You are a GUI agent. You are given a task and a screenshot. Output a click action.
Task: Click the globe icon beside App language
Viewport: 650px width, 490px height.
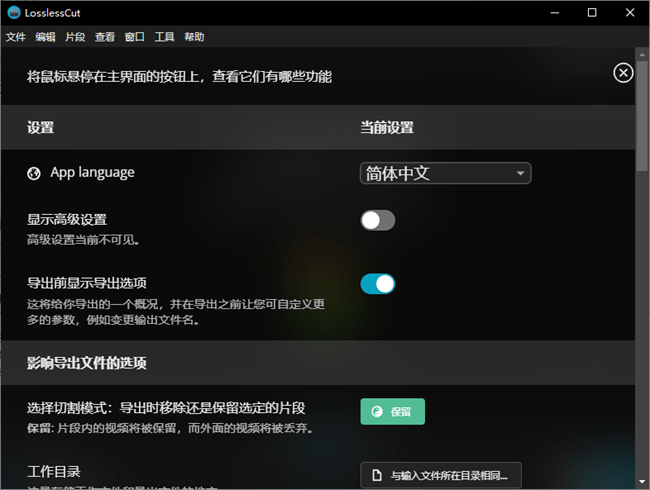[x=35, y=173]
